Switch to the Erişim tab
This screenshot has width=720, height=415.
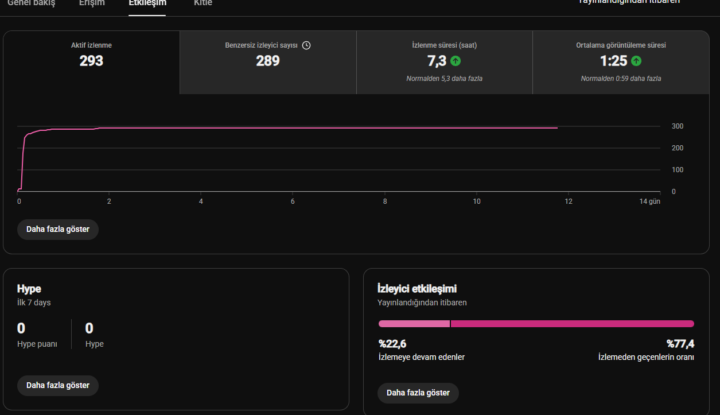click(x=92, y=3)
